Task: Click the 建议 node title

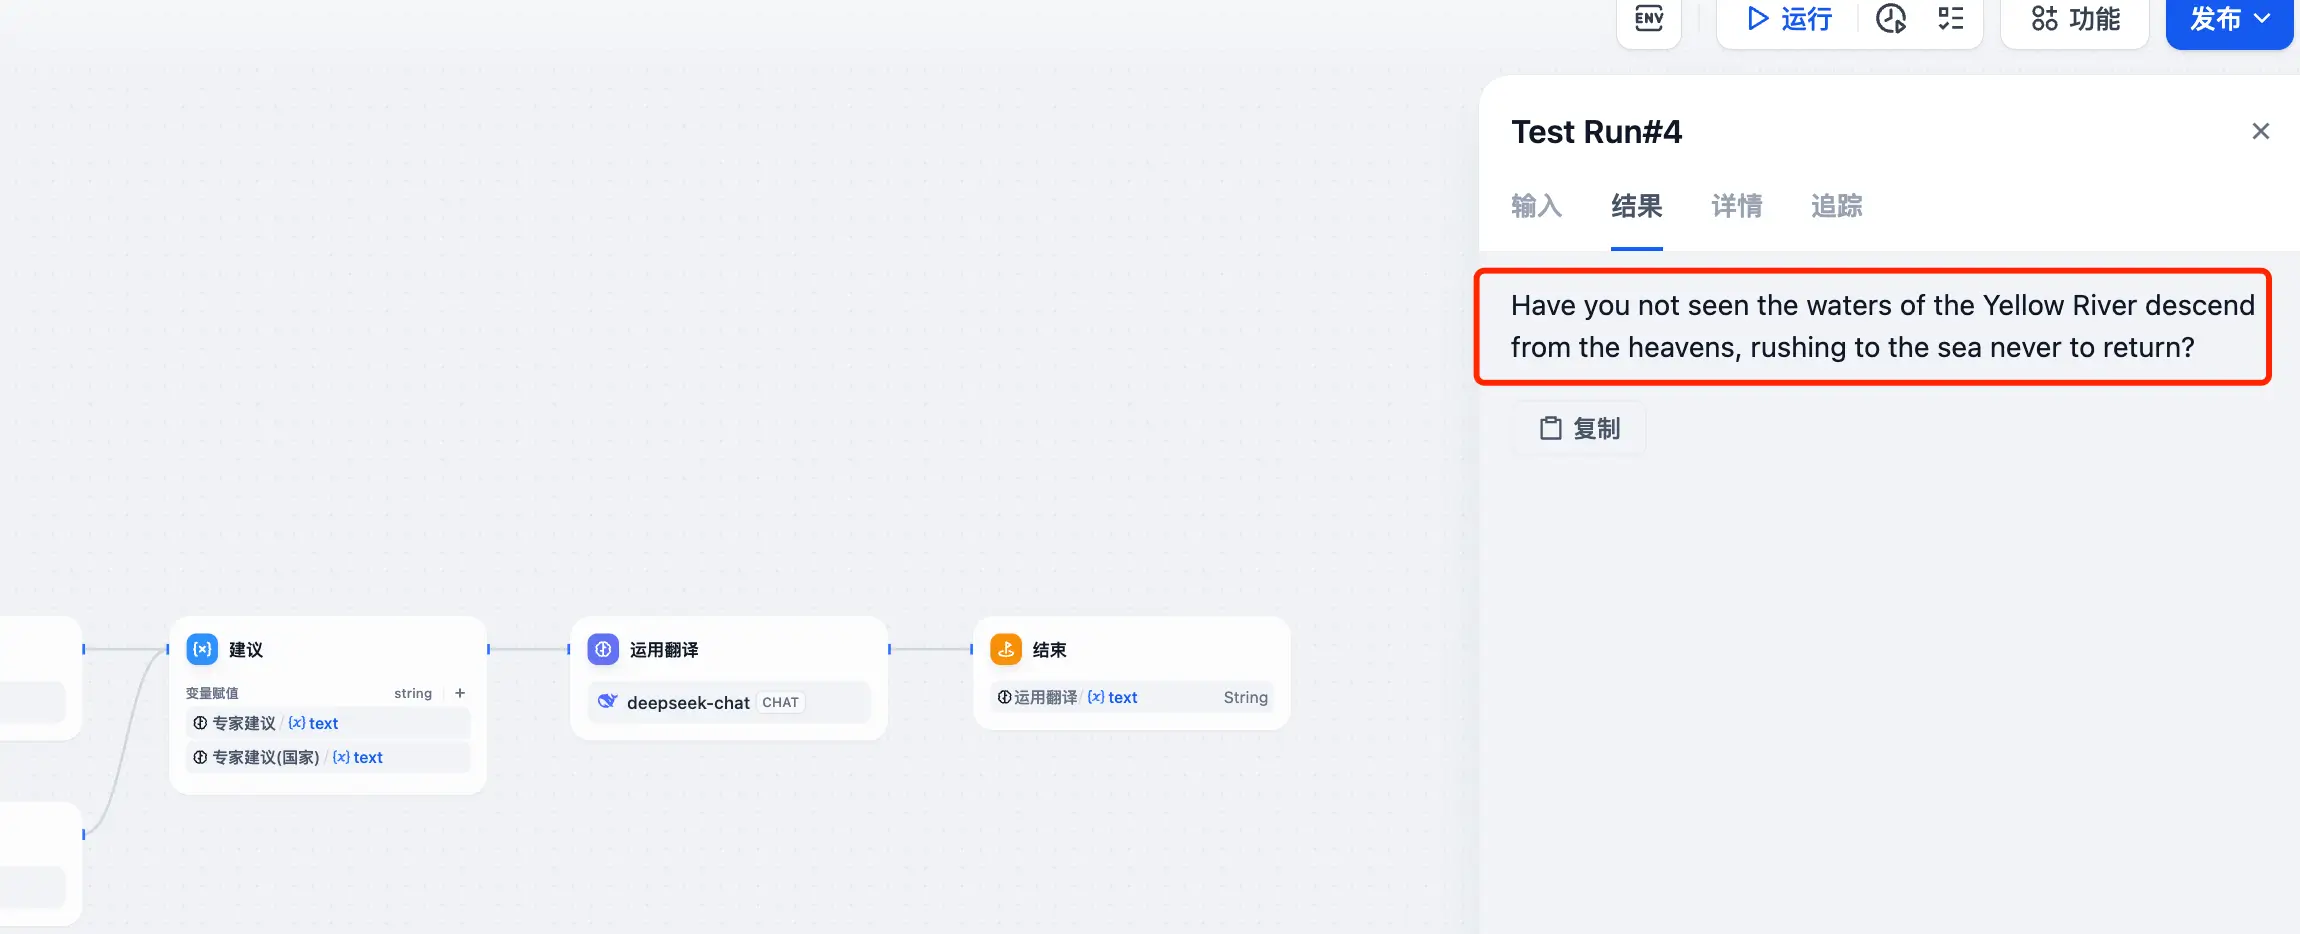Action: click(x=246, y=650)
